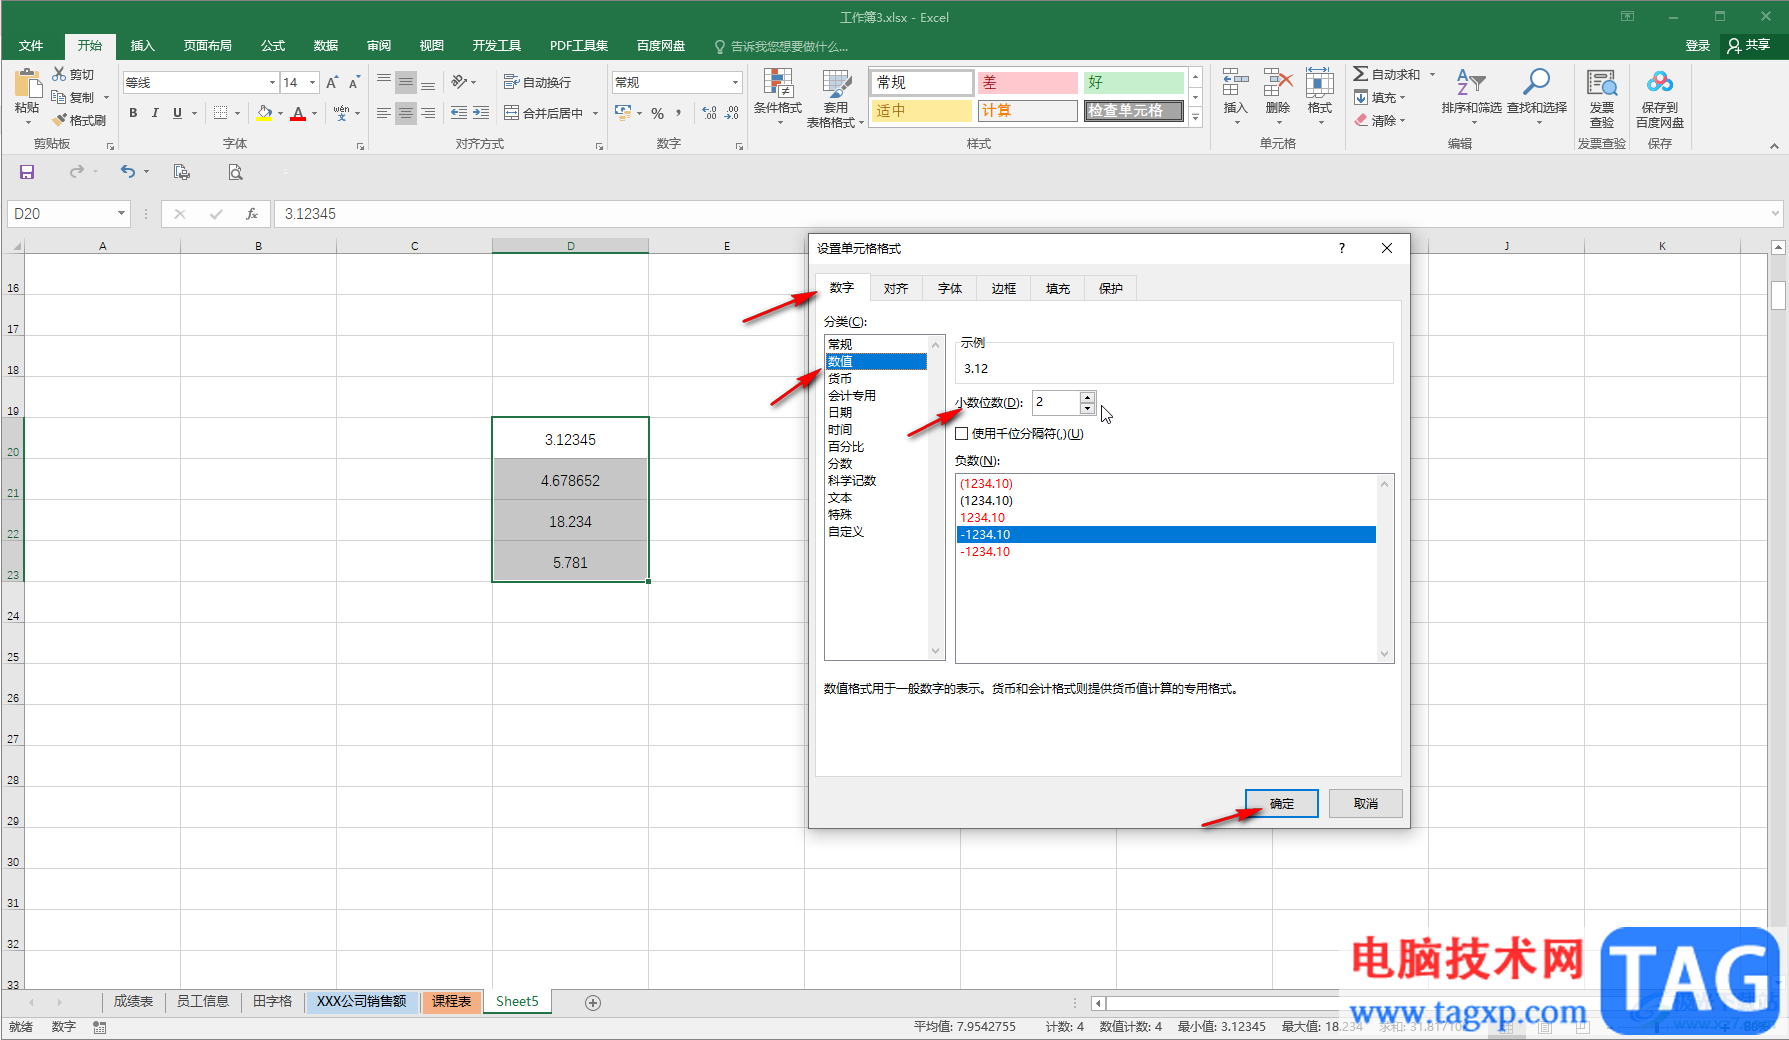The height and width of the screenshot is (1040, 1789).
Task: Click the 取消 button in the dialog
Action: click(1366, 804)
